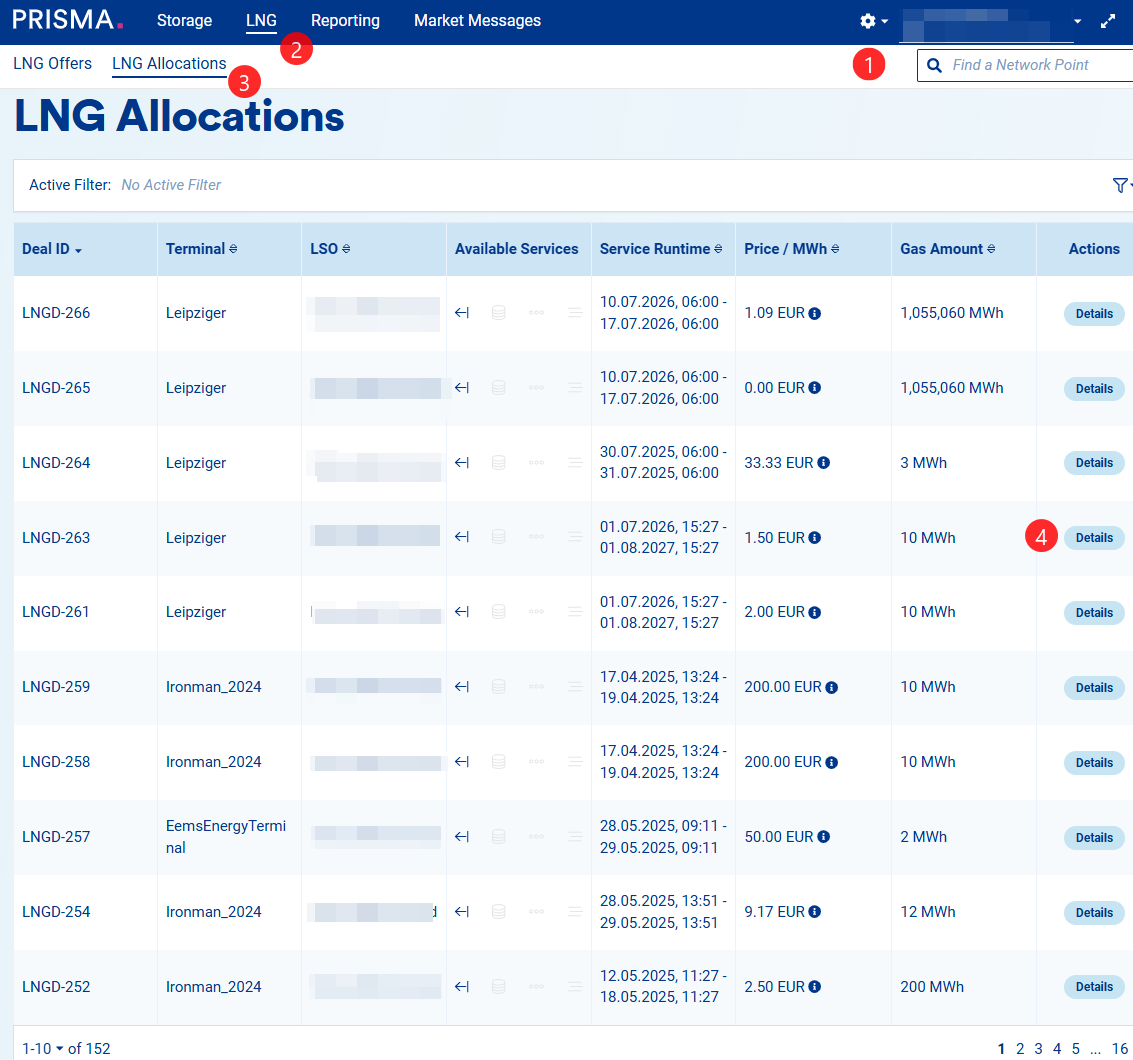Click the storage cylinder icon for LNGD-266
This screenshot has width=1133, height=1060.
499,313
